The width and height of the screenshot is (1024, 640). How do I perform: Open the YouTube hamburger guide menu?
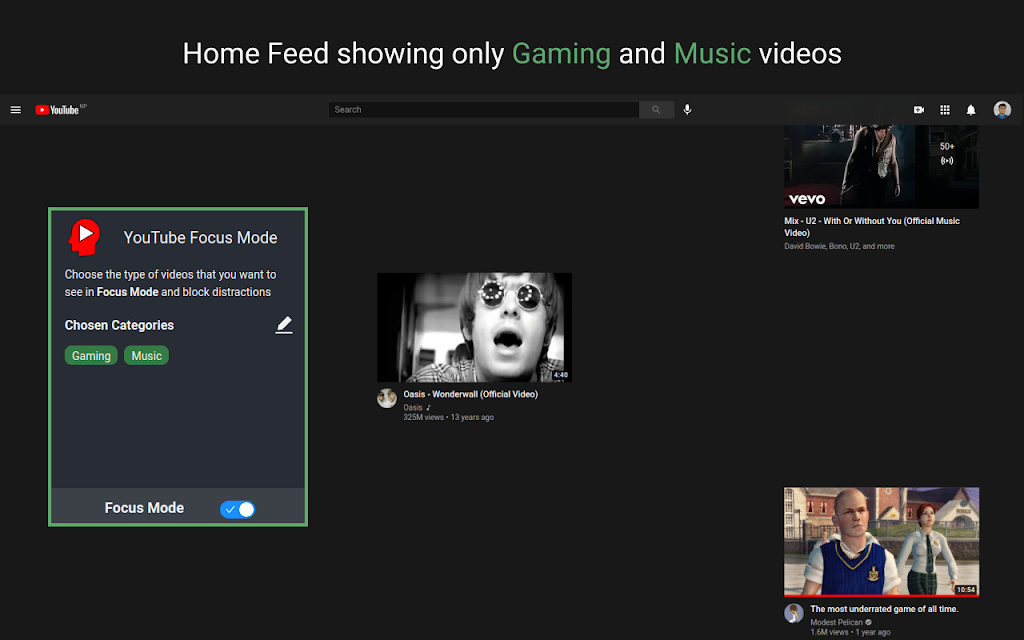pos(16,110)
